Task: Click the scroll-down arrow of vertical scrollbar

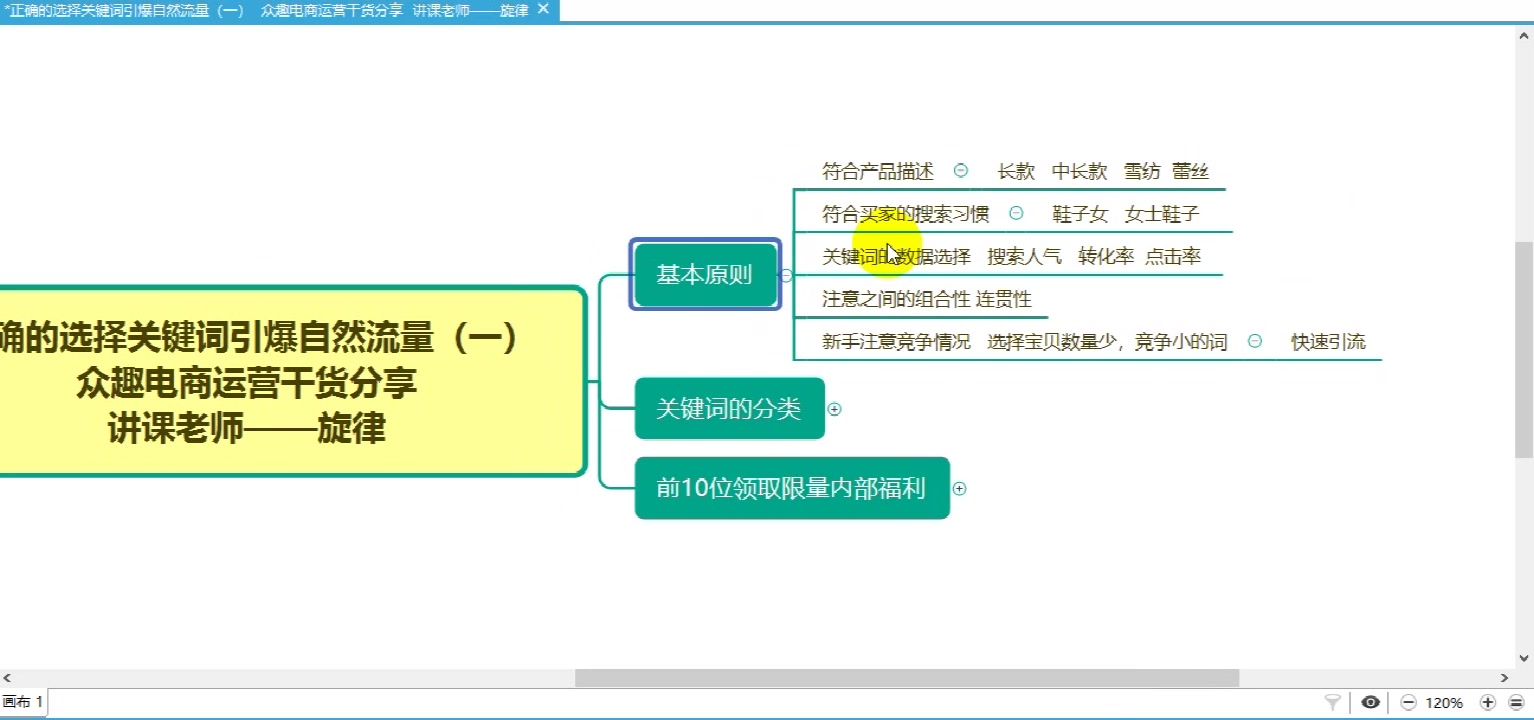Action: pyautogui.click(x=1525, y=658)
